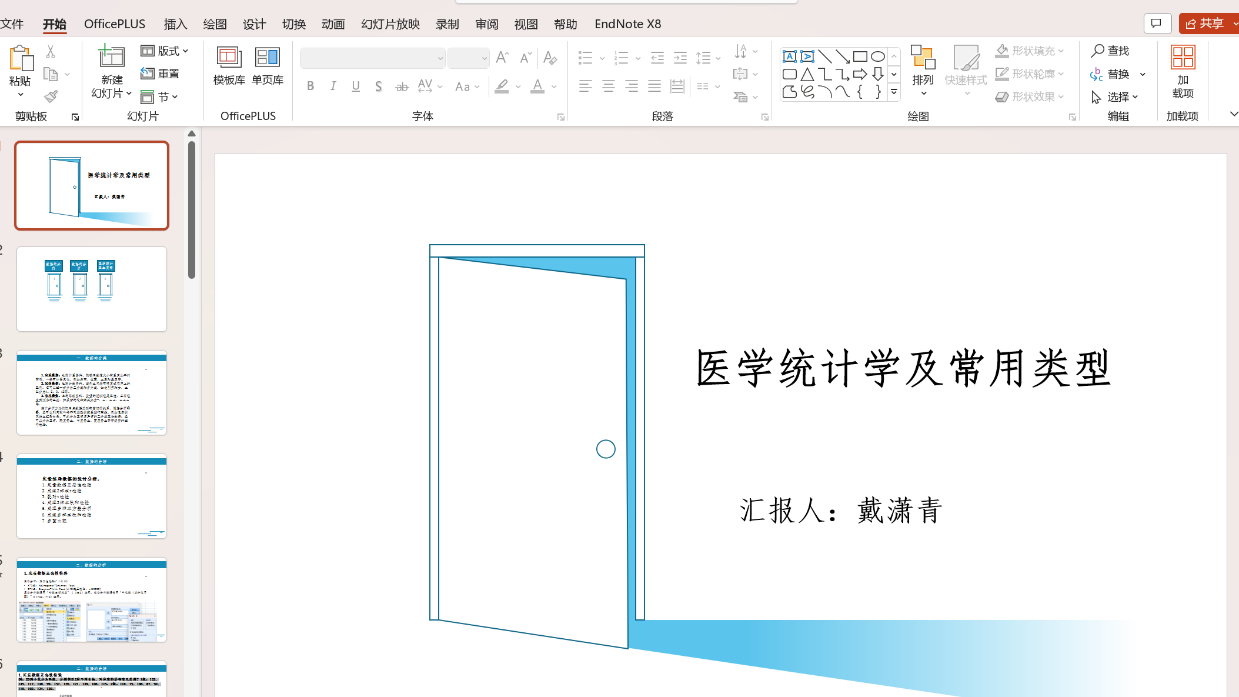Image resolution: width=1239 pixels, height=697 pixels.
Task: Open the OfficePLUS ribbon tab
Action: [x=115, y=24]
